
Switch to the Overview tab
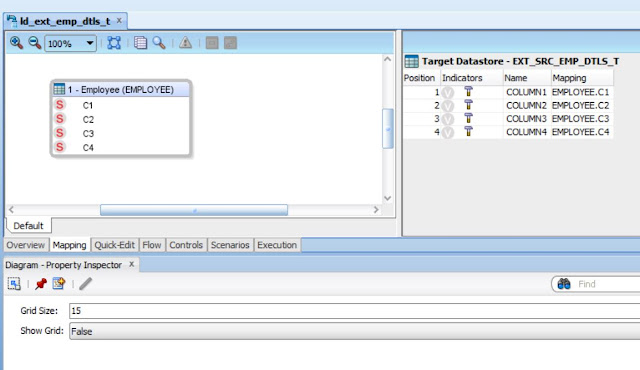click(x=26, y=245)
